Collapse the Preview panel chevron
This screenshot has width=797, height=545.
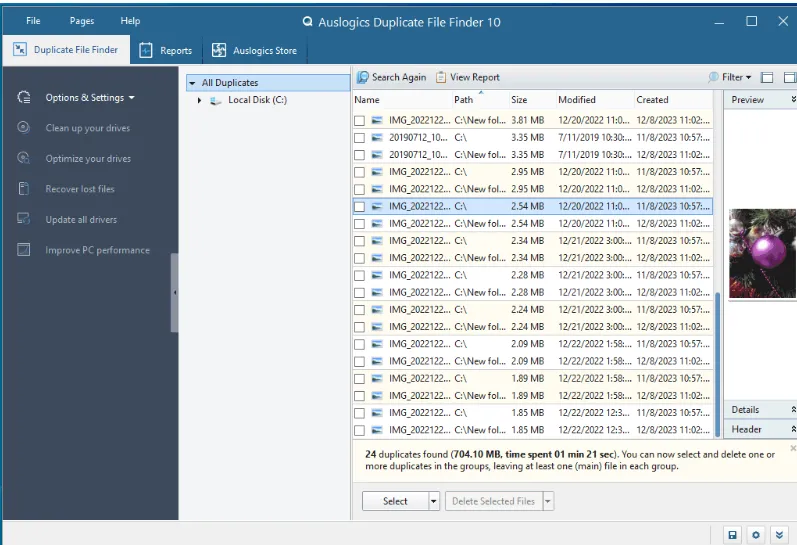click(x=793, y=99)
